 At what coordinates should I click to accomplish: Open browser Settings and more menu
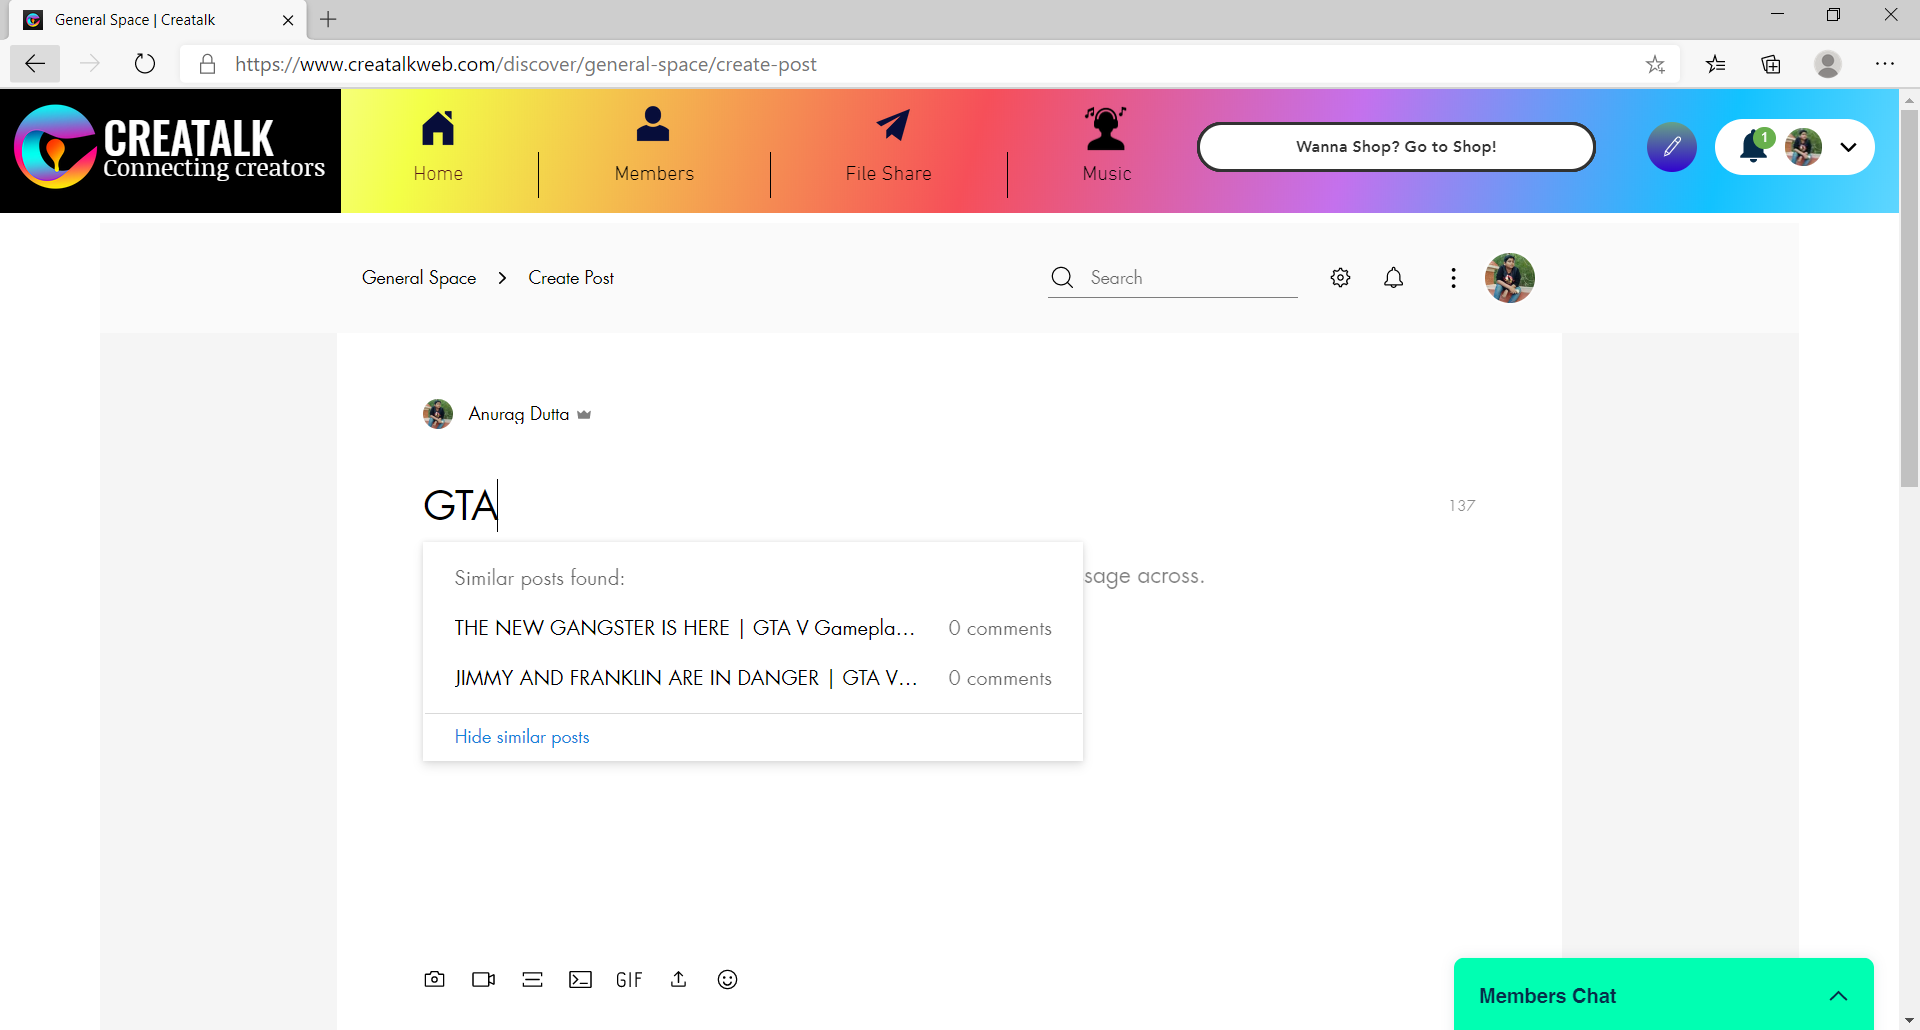(1885, 64)
